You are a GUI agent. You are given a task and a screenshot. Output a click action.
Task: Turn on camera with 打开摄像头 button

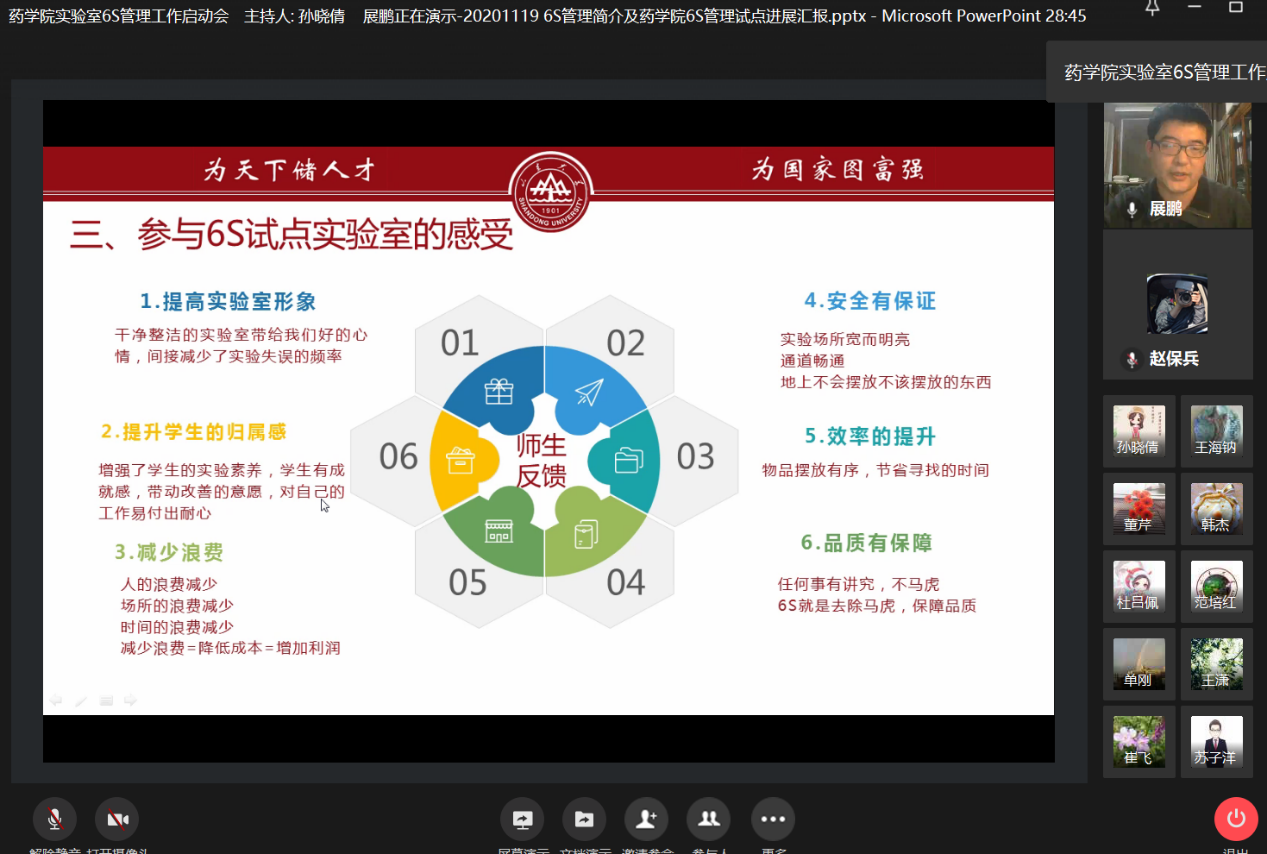click(117, 820)
